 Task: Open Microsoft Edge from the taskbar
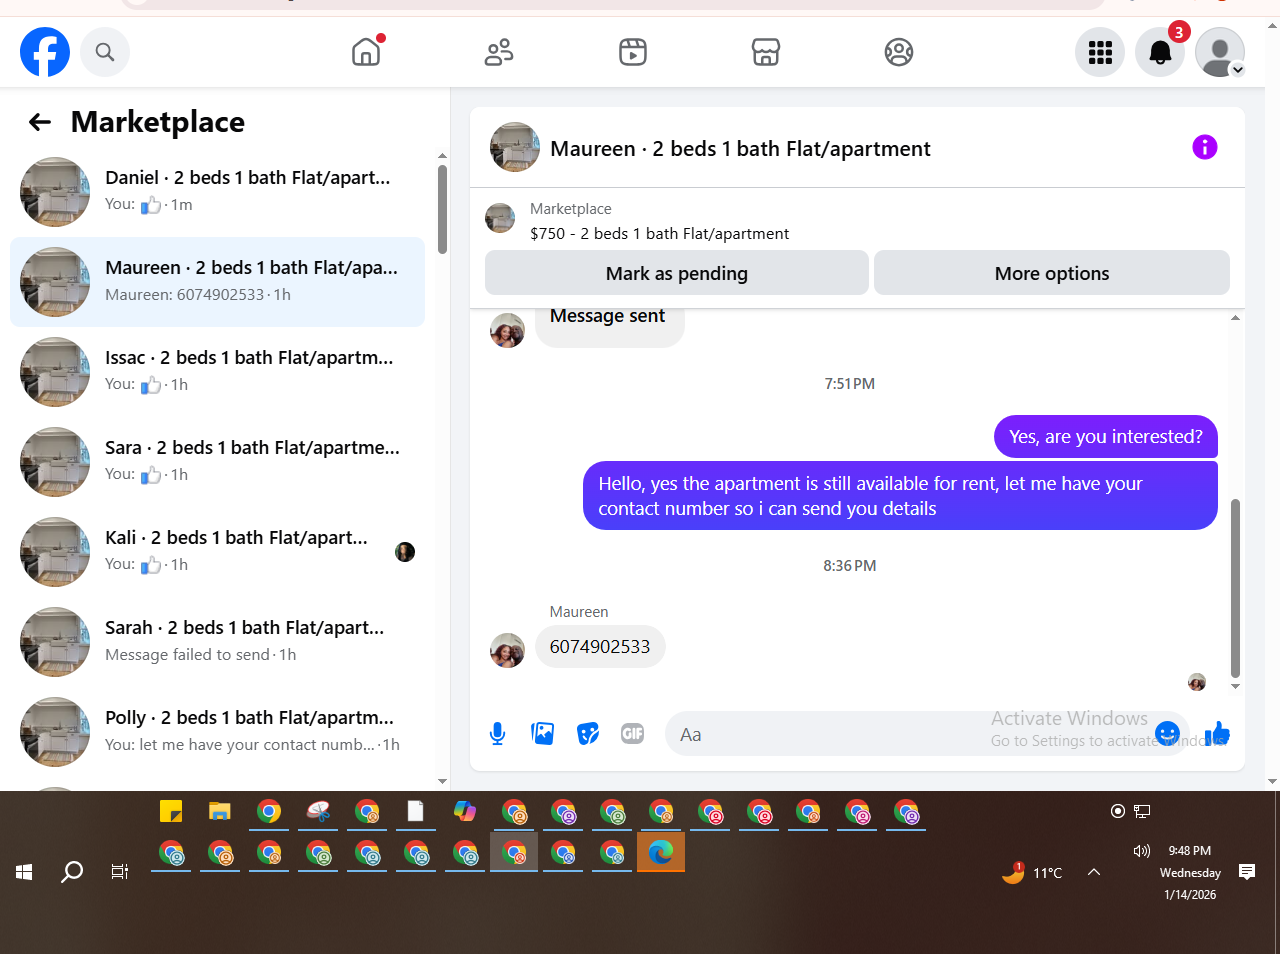click(x=661, y=853)
